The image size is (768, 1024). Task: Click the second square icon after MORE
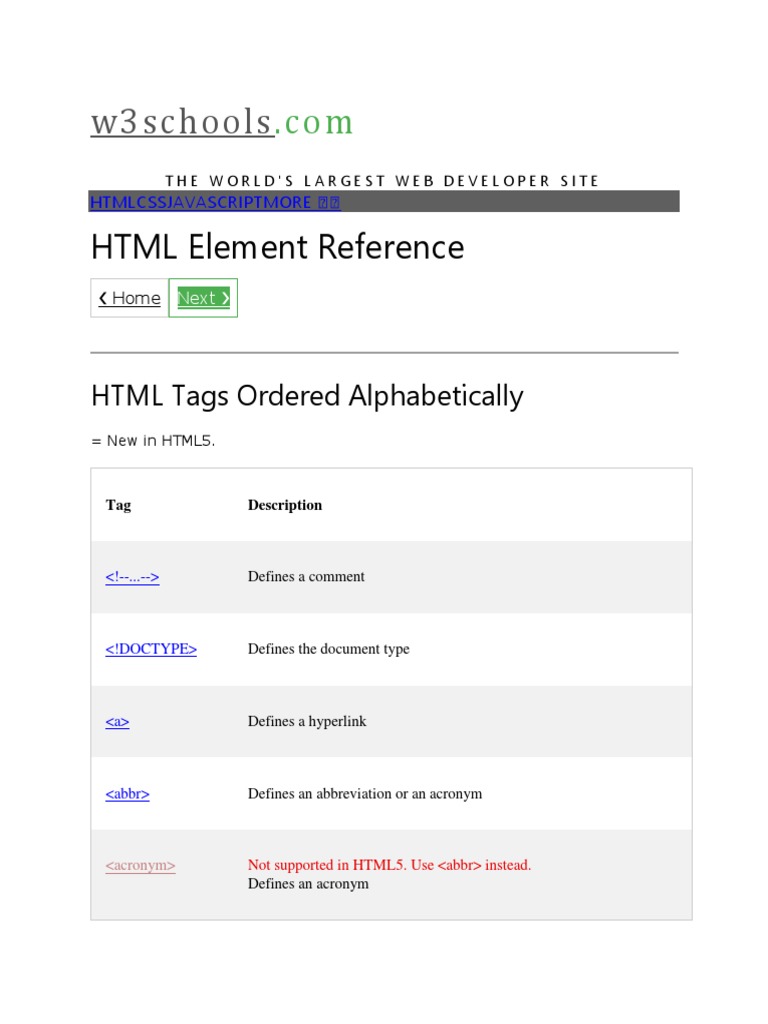tap(335, 203)
